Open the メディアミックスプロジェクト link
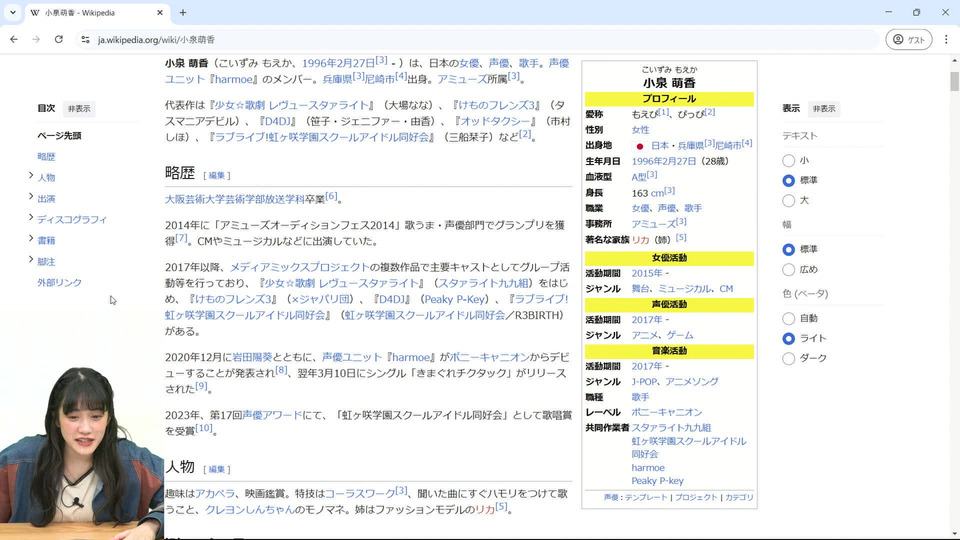Image resolution: width=960 pixels, height=540 pixels. (299, 267)
